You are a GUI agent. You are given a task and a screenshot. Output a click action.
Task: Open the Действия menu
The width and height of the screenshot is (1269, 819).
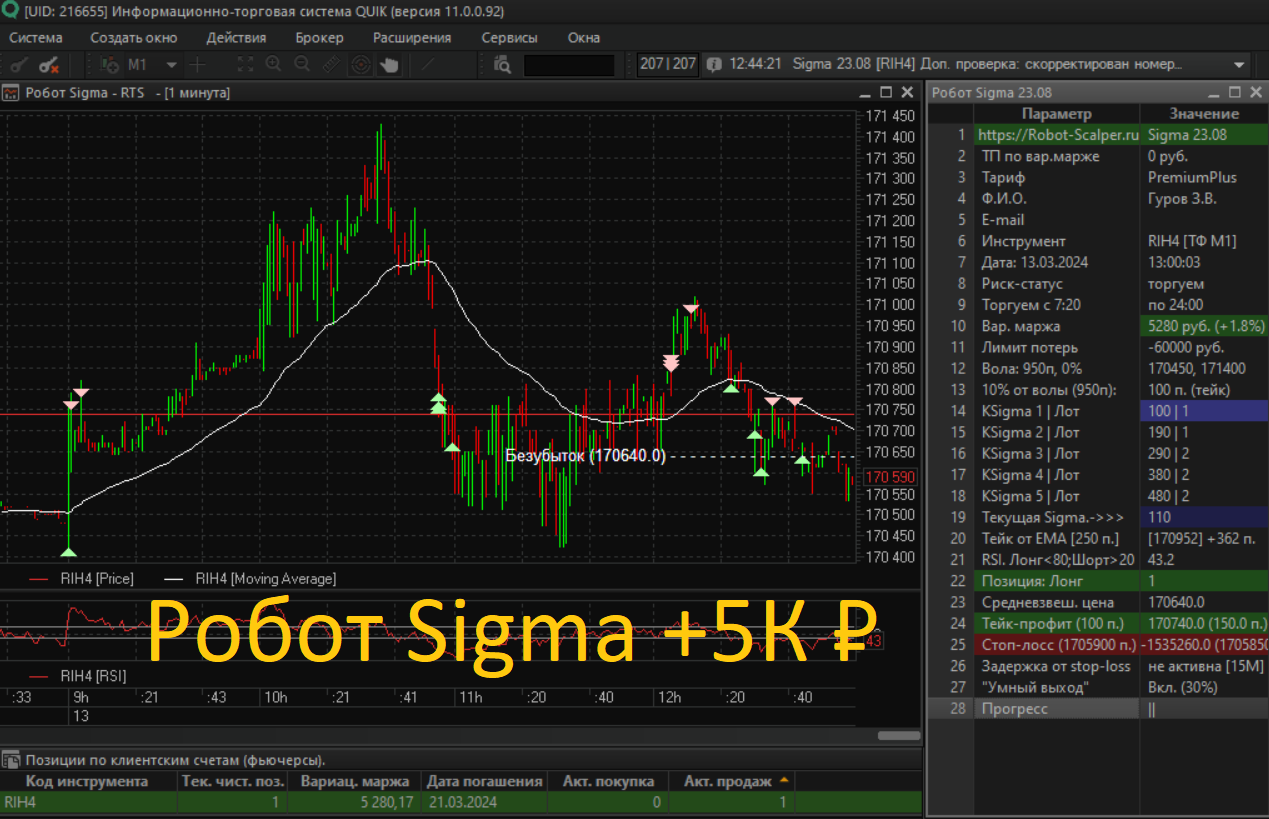(x=236, y=38)
